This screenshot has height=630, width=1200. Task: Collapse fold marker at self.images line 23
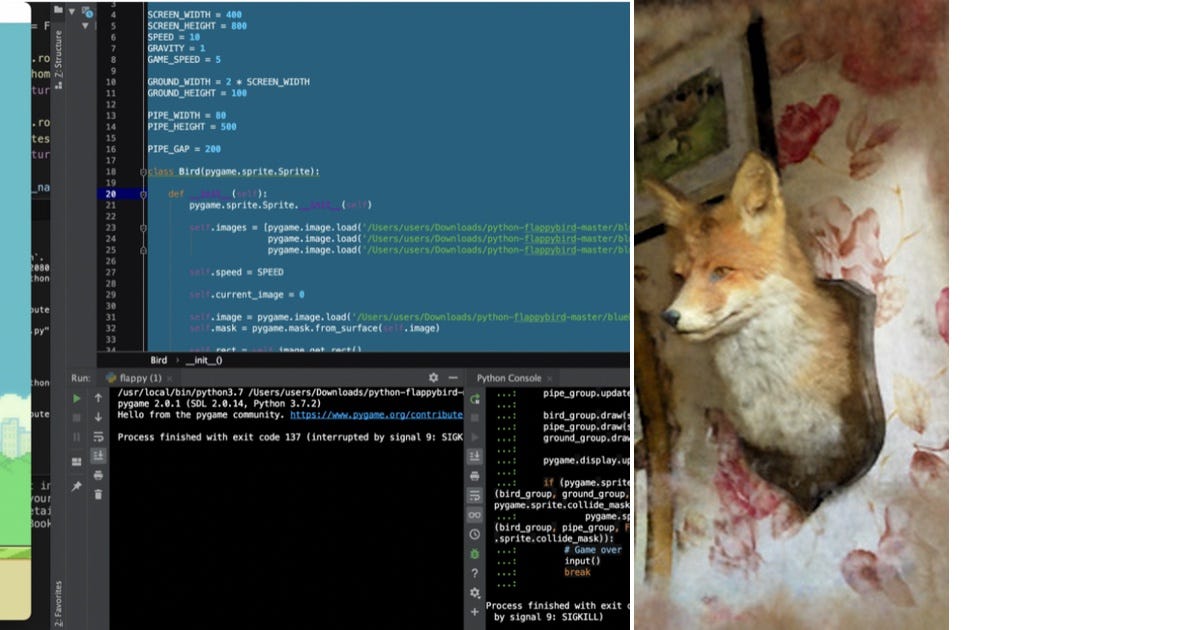144,228
